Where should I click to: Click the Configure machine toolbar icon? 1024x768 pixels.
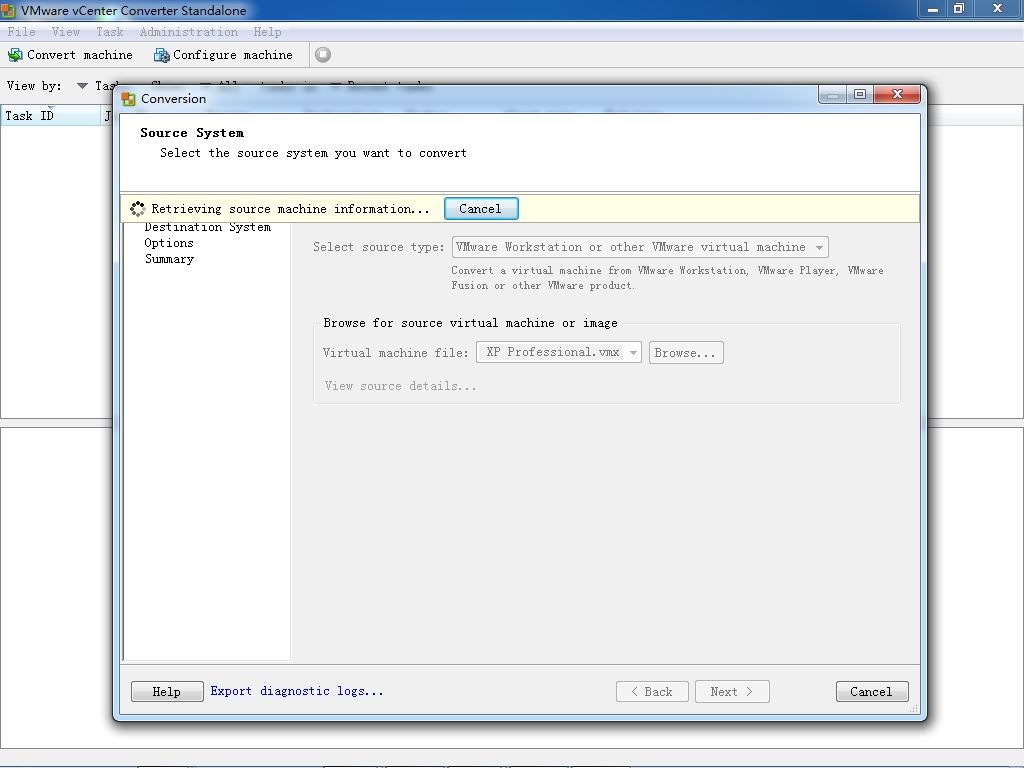point(161,56)
